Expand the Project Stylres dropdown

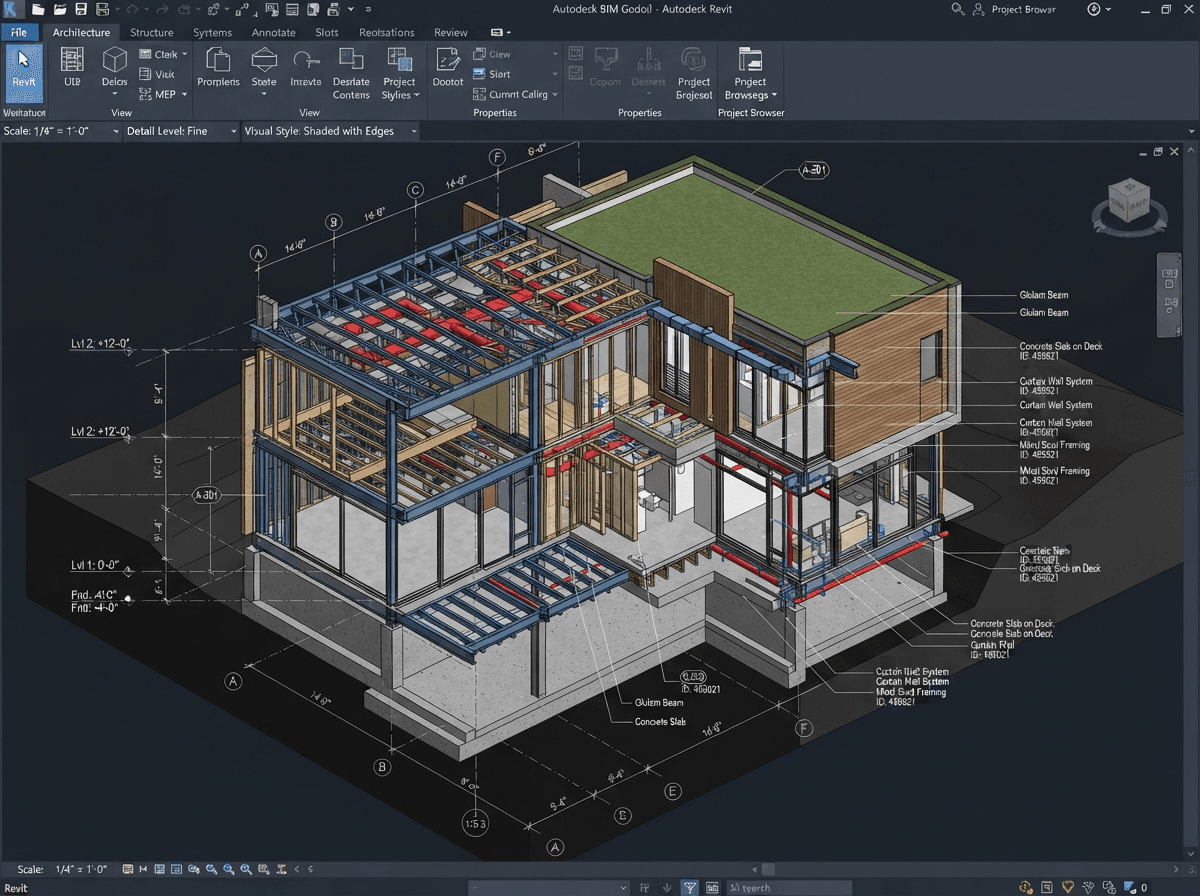coord(417,96)
